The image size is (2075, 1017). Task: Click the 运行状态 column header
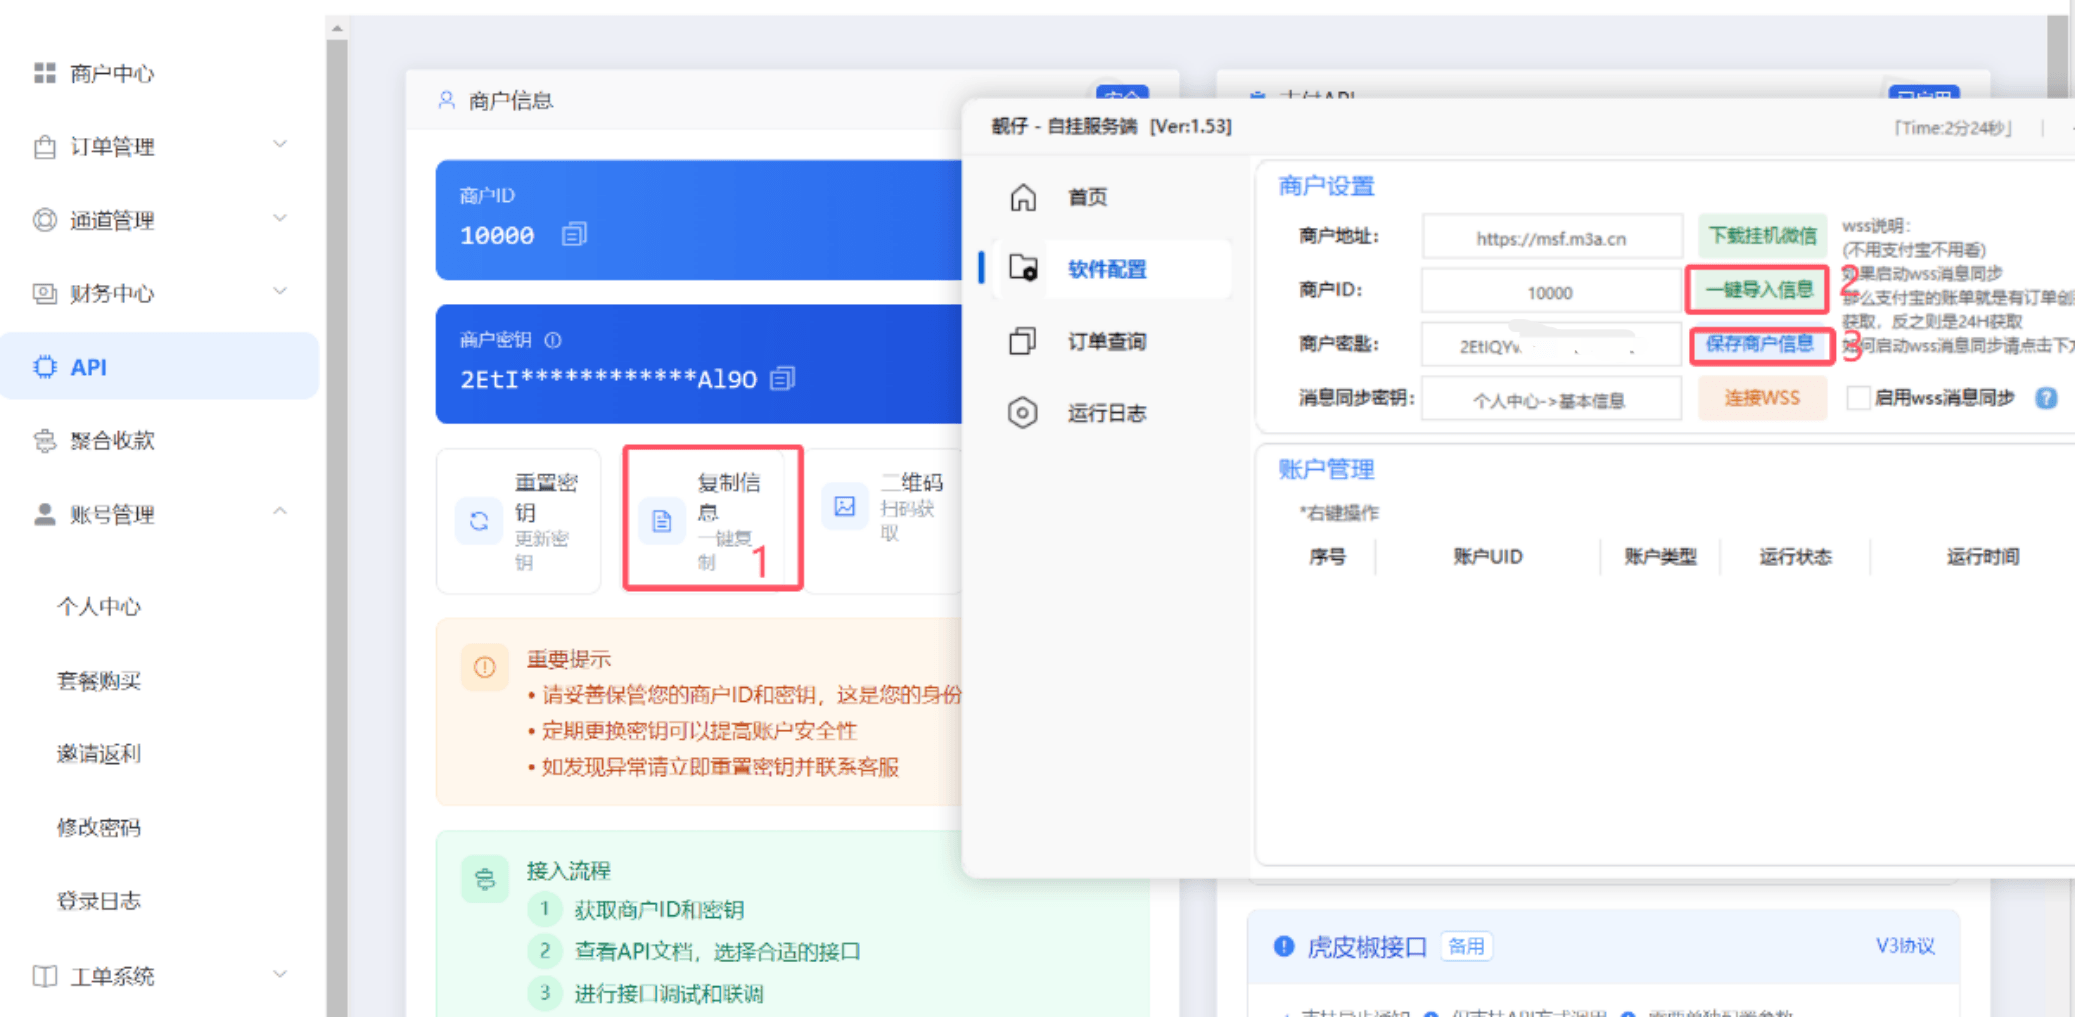pyautogui.click(x=1795, y=557)
